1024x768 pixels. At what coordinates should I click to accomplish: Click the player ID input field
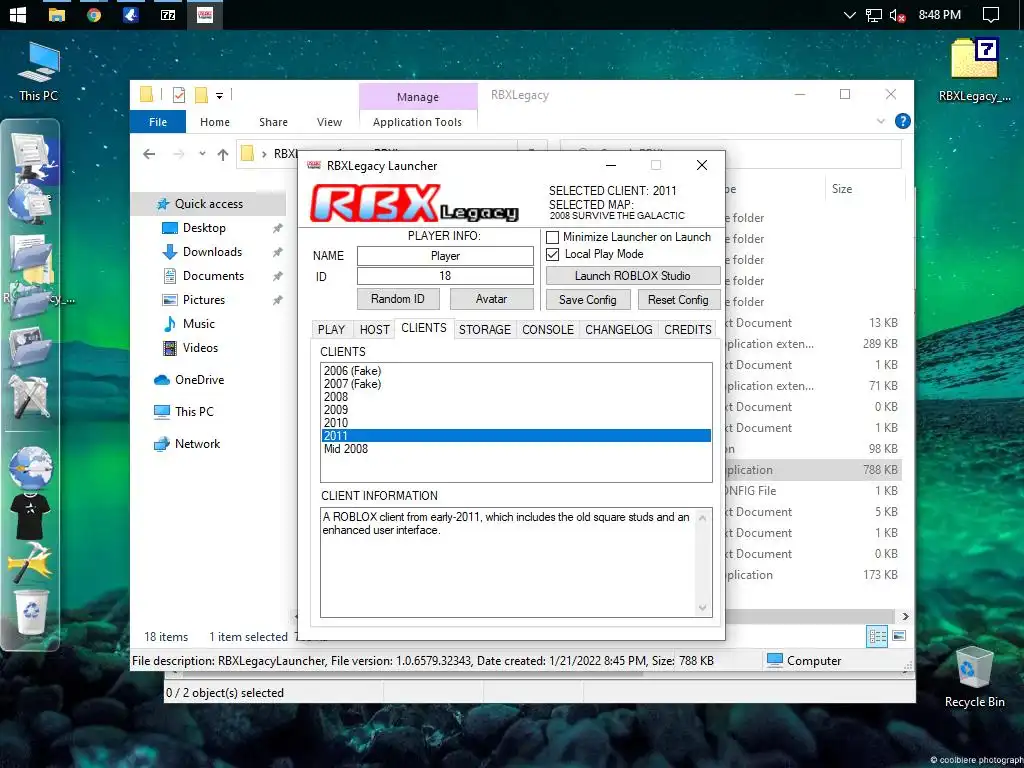click(445, 276)
